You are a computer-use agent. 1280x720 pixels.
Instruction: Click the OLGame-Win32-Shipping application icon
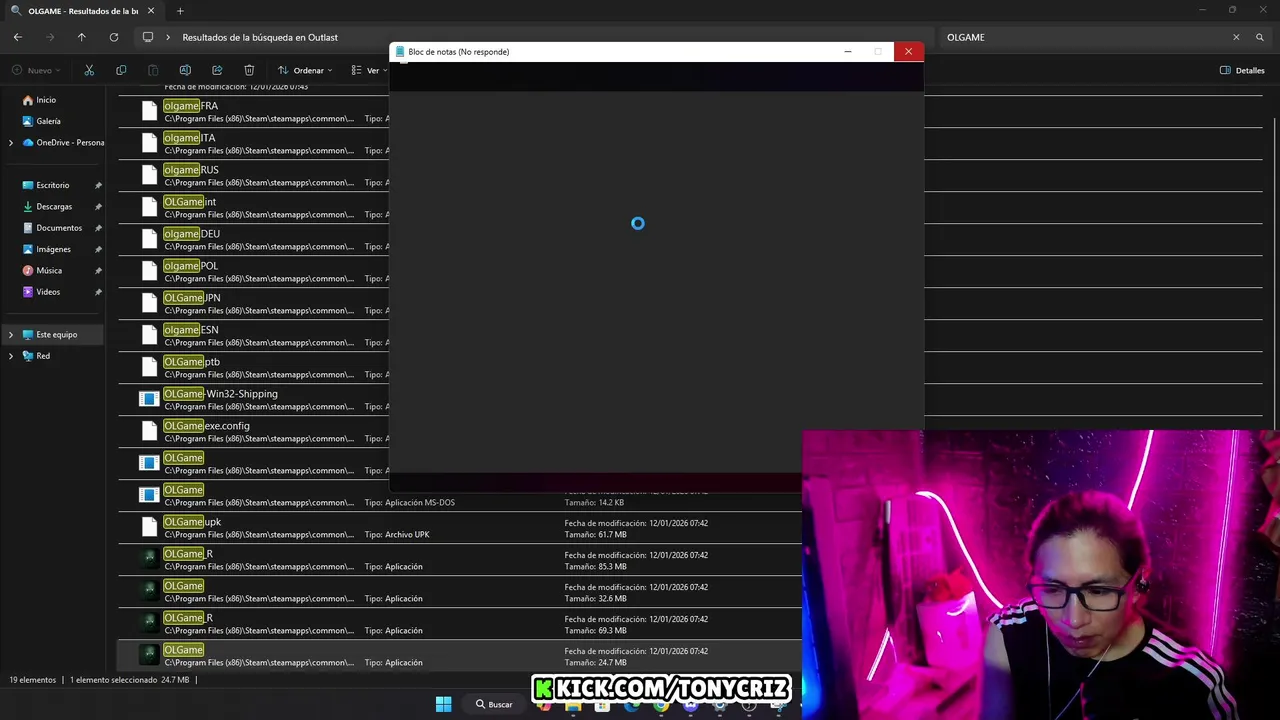(150, 399)
